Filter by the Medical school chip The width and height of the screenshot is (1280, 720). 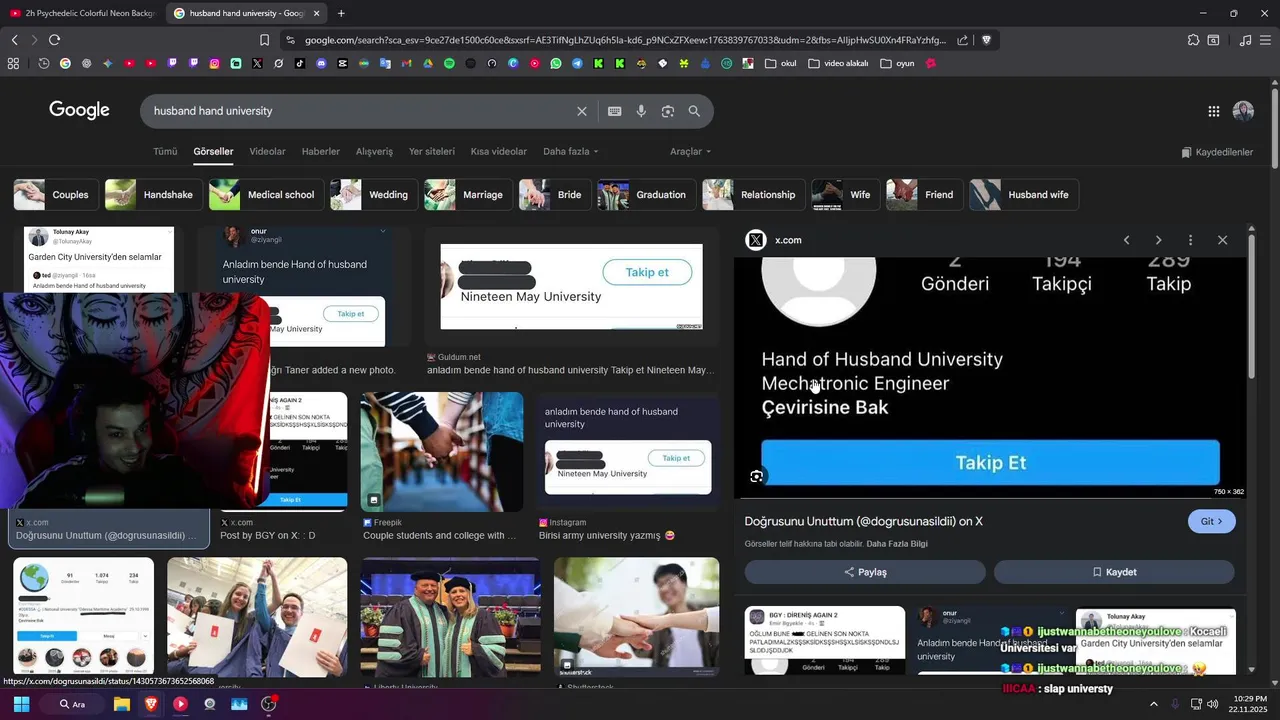click(x=266, y=195)
